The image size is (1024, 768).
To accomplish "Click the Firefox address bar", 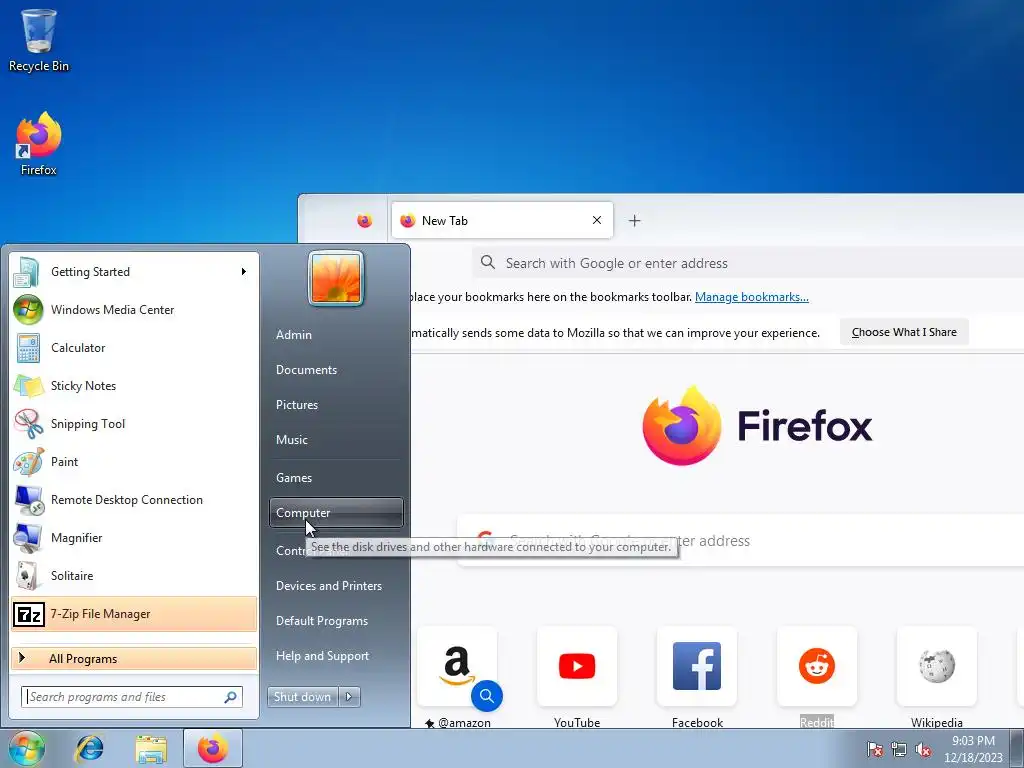I will pos(748,263).
